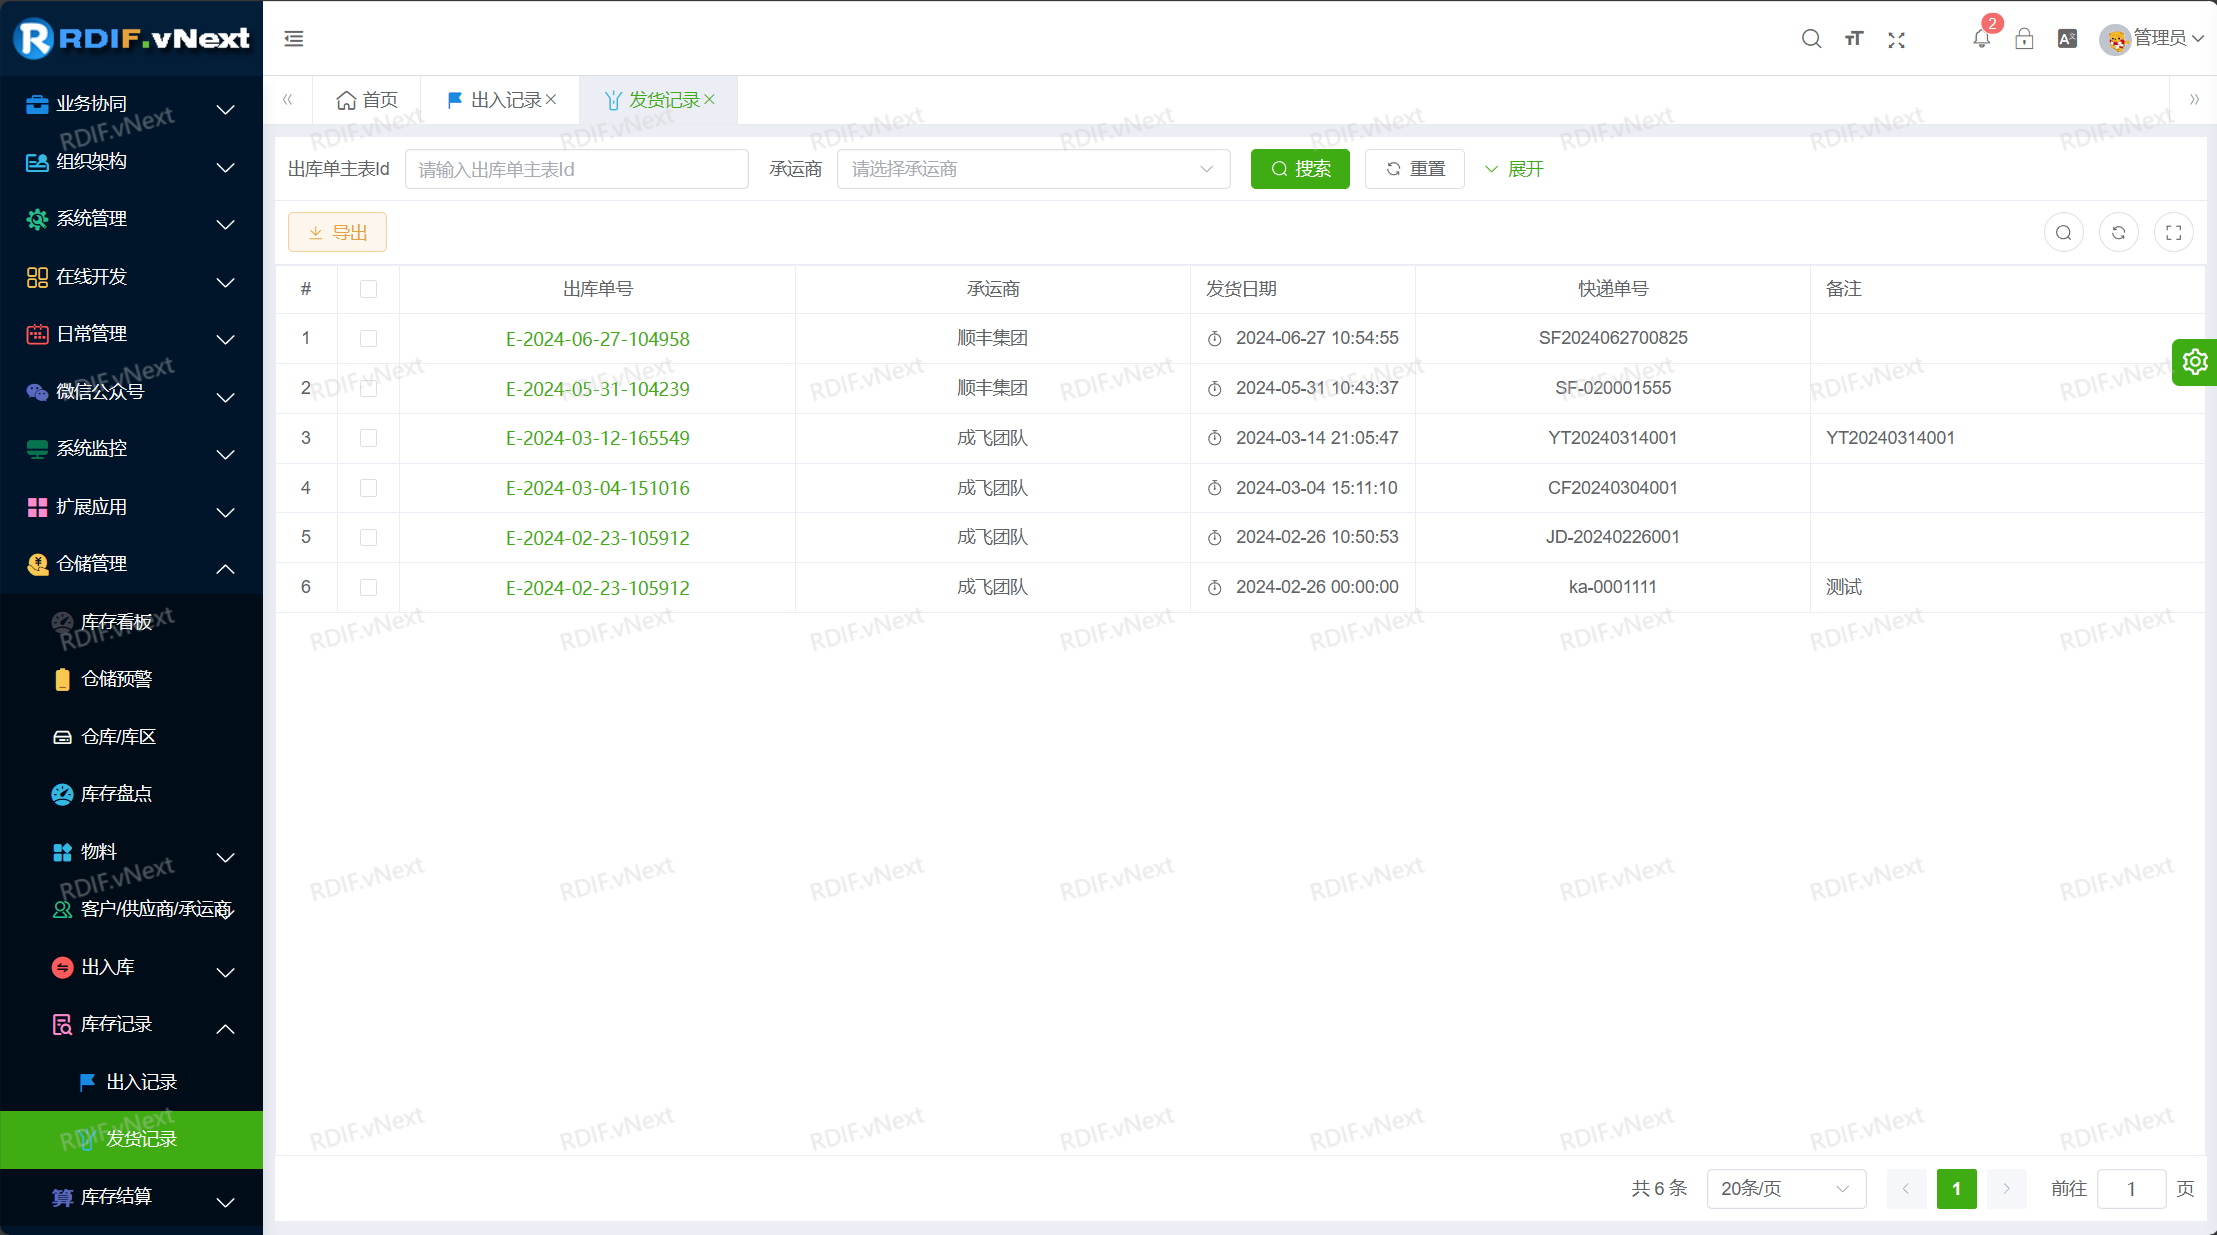
Task: Click the language translation icon
Action: 2067,39
